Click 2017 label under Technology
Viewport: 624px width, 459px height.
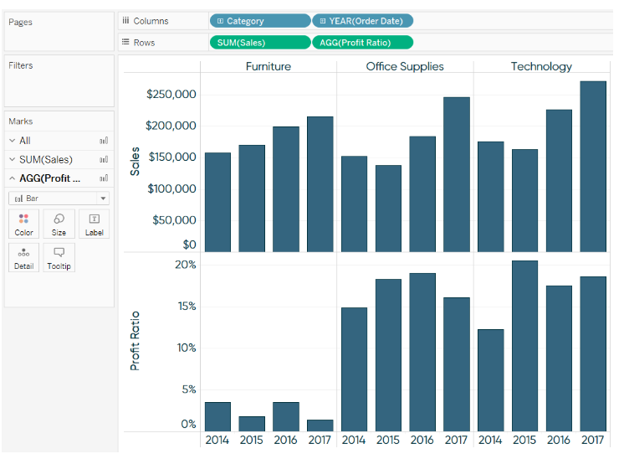click(593, 440)
